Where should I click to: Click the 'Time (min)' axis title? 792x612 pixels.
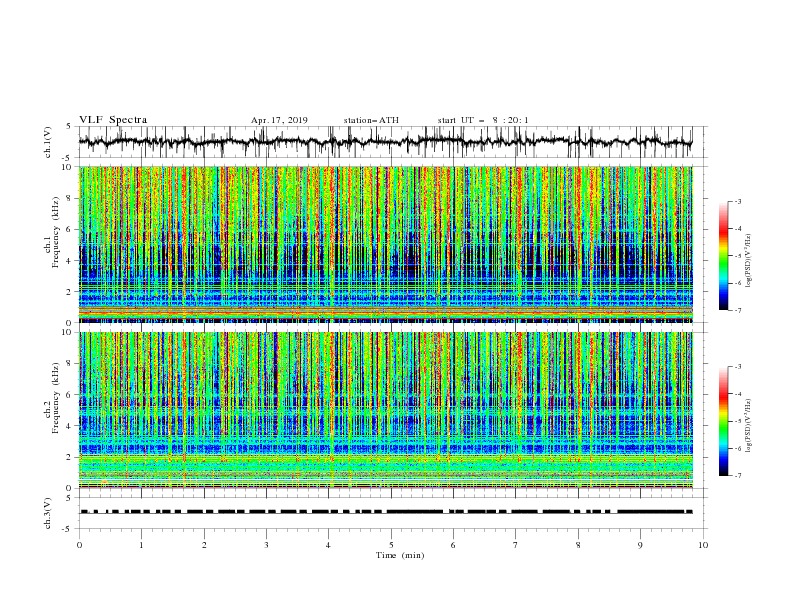coord(400,555)
